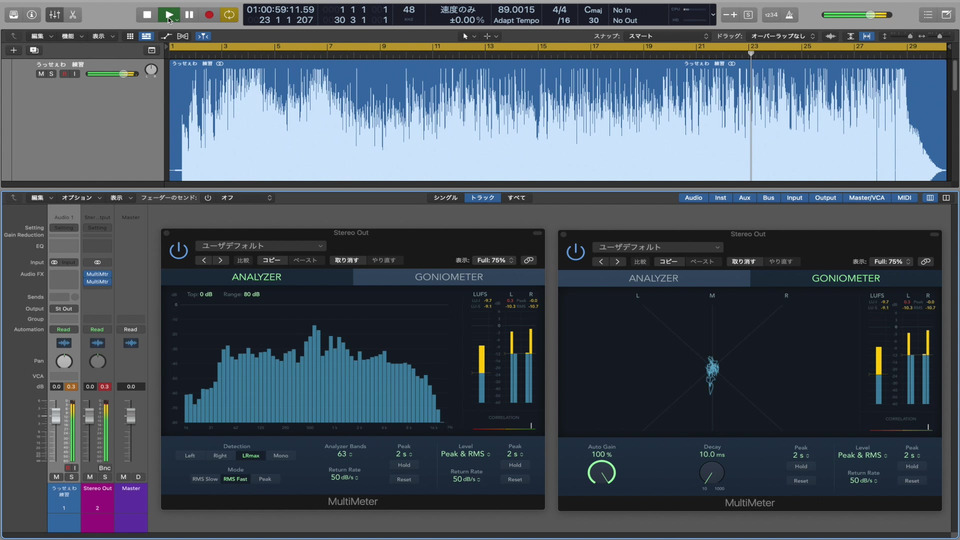
Task: Select Mono detection mode
Action: 281,455
